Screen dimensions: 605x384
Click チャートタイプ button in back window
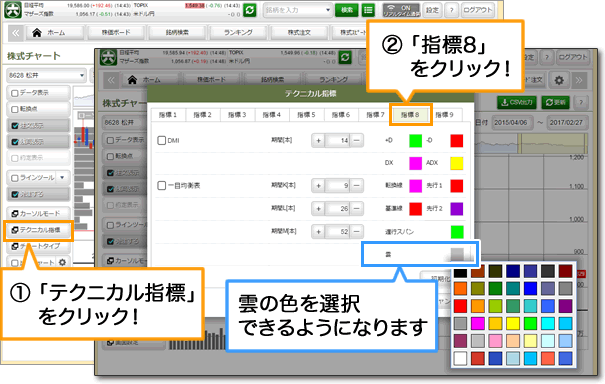click(39, 246)
